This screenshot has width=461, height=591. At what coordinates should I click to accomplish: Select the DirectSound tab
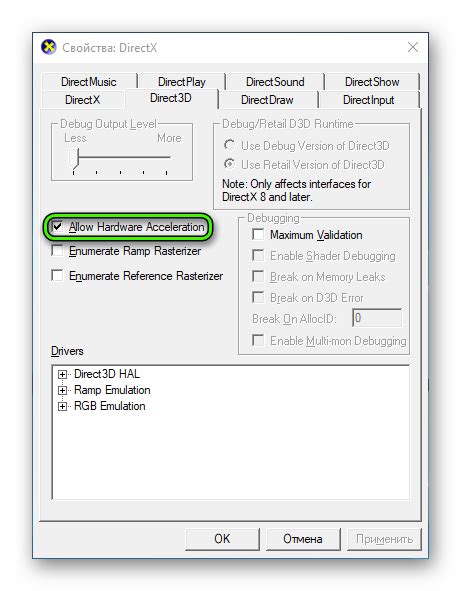(275, 82)
